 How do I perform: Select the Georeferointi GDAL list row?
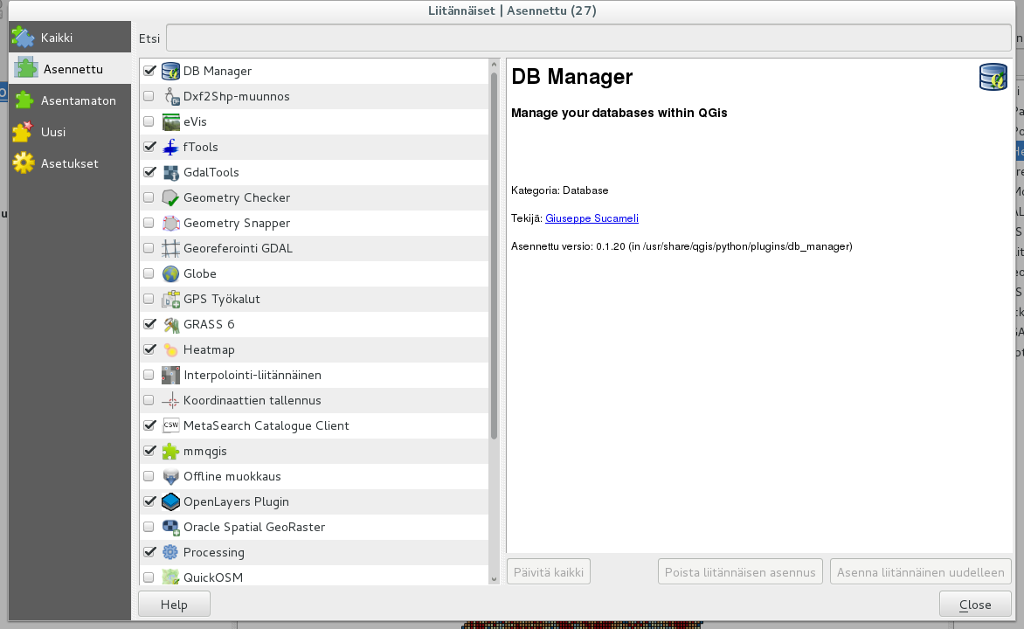(314, 248)
